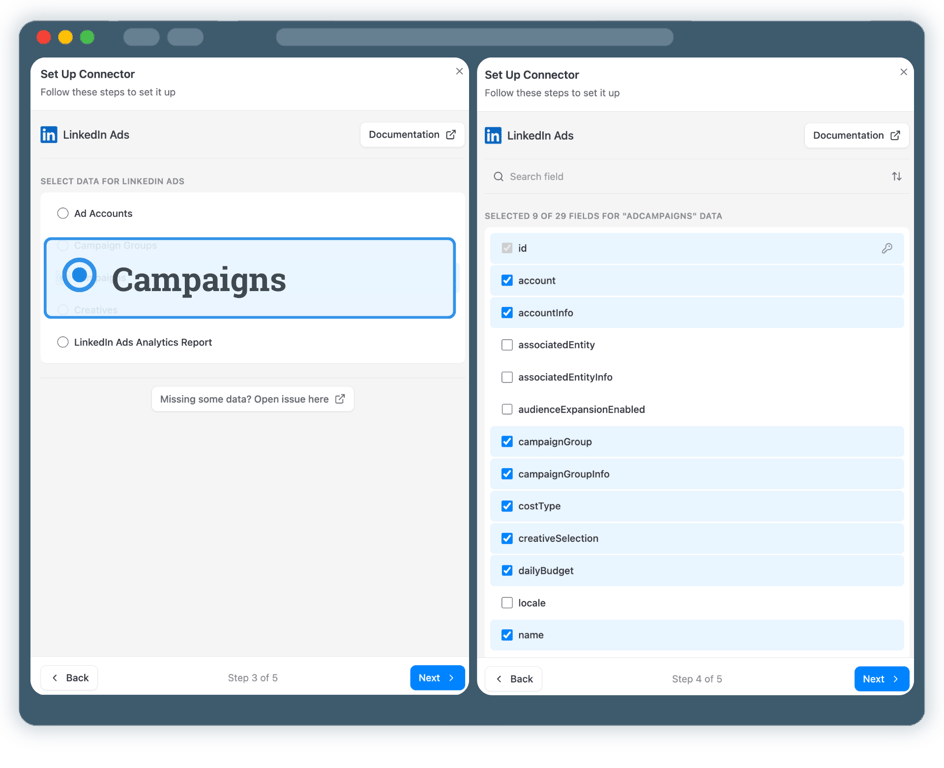Click the browser address bar placeholder

click(x=474, y=37)
